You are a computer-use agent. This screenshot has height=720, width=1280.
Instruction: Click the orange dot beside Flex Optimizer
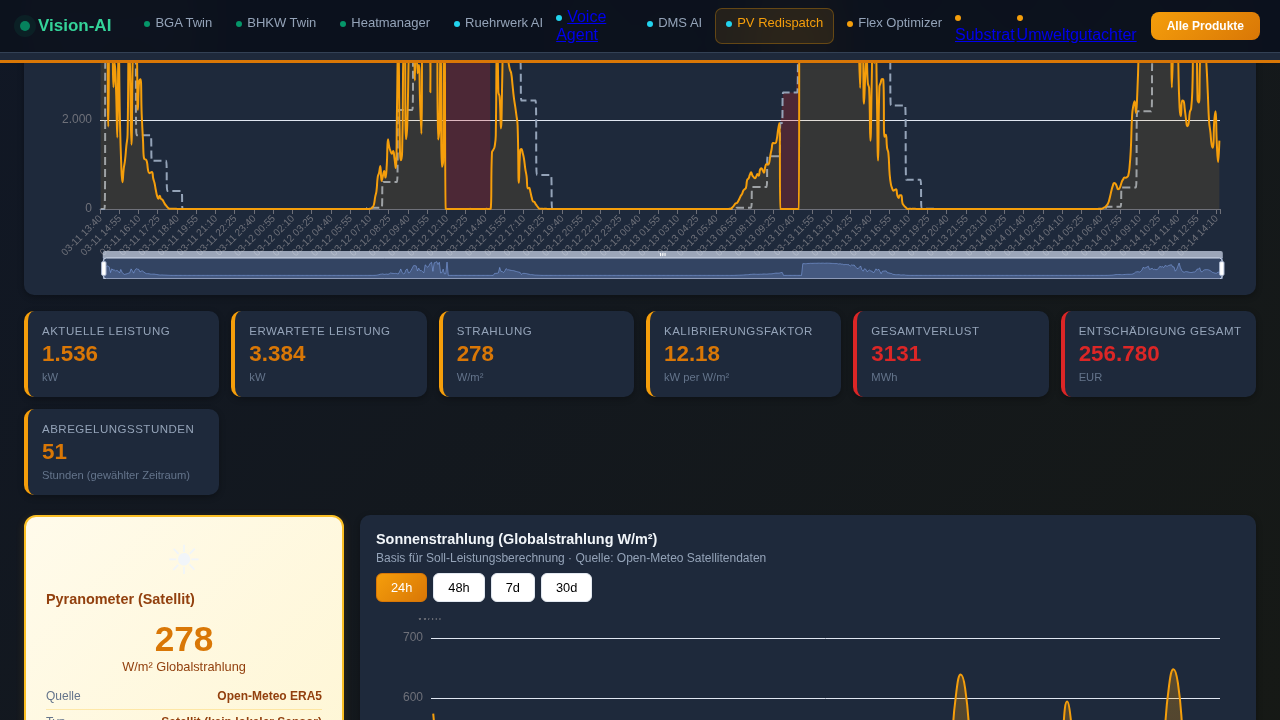(x=848, y=22)
